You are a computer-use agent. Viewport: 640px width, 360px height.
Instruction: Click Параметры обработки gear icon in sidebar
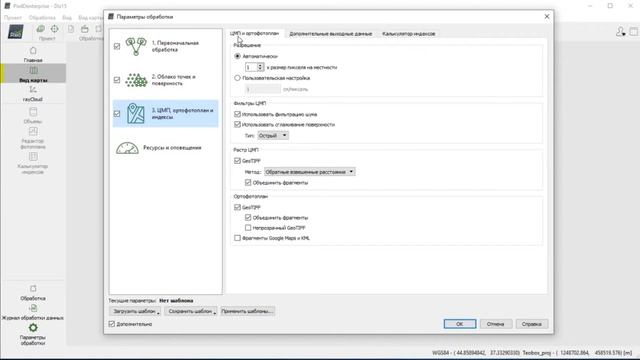click(33, 328)
